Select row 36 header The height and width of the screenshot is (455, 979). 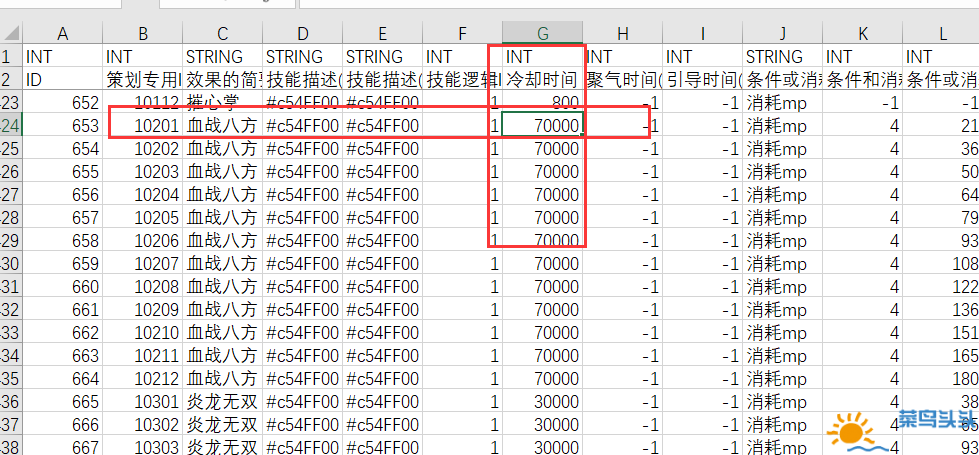click(x=11, y=401)
